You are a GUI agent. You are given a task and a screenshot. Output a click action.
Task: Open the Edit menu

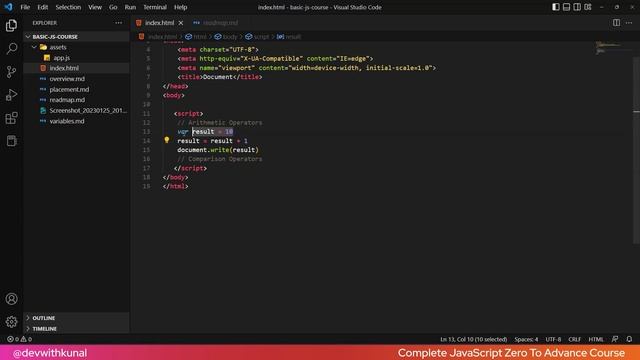(x=42, y=7)
